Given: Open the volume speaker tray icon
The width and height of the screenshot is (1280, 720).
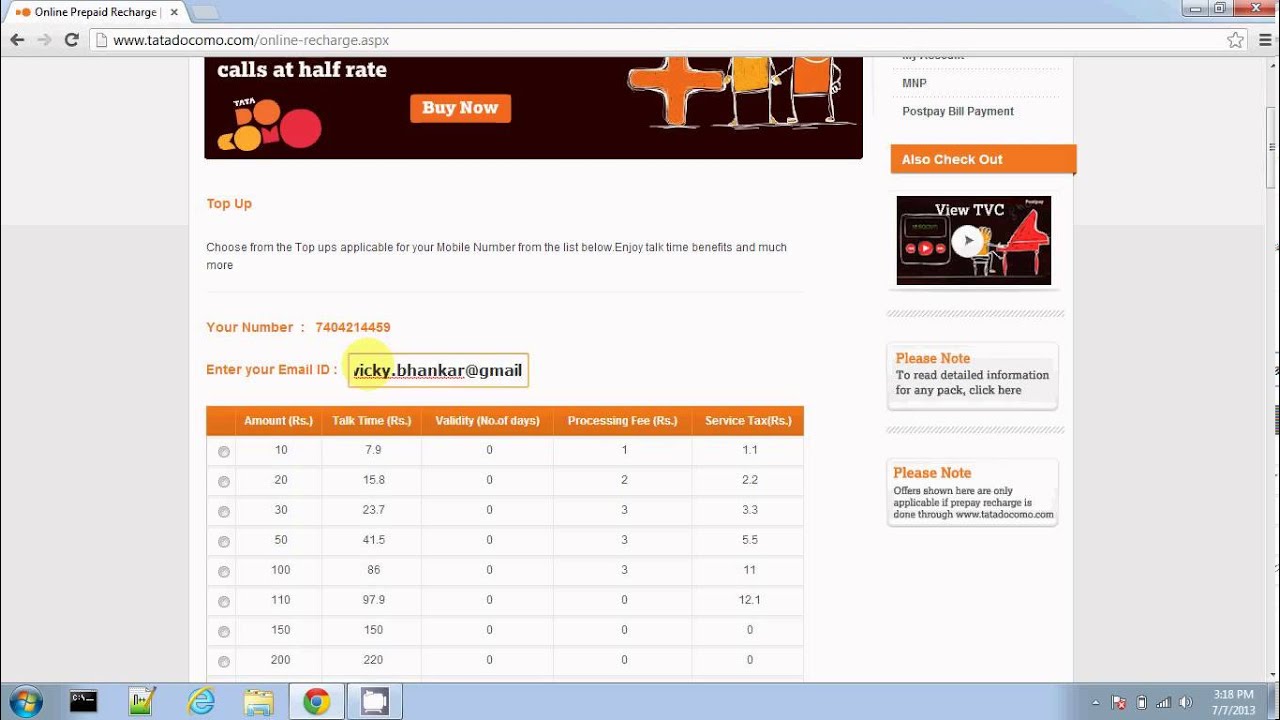Looking at the screenshot, I should click(1187, 702).
